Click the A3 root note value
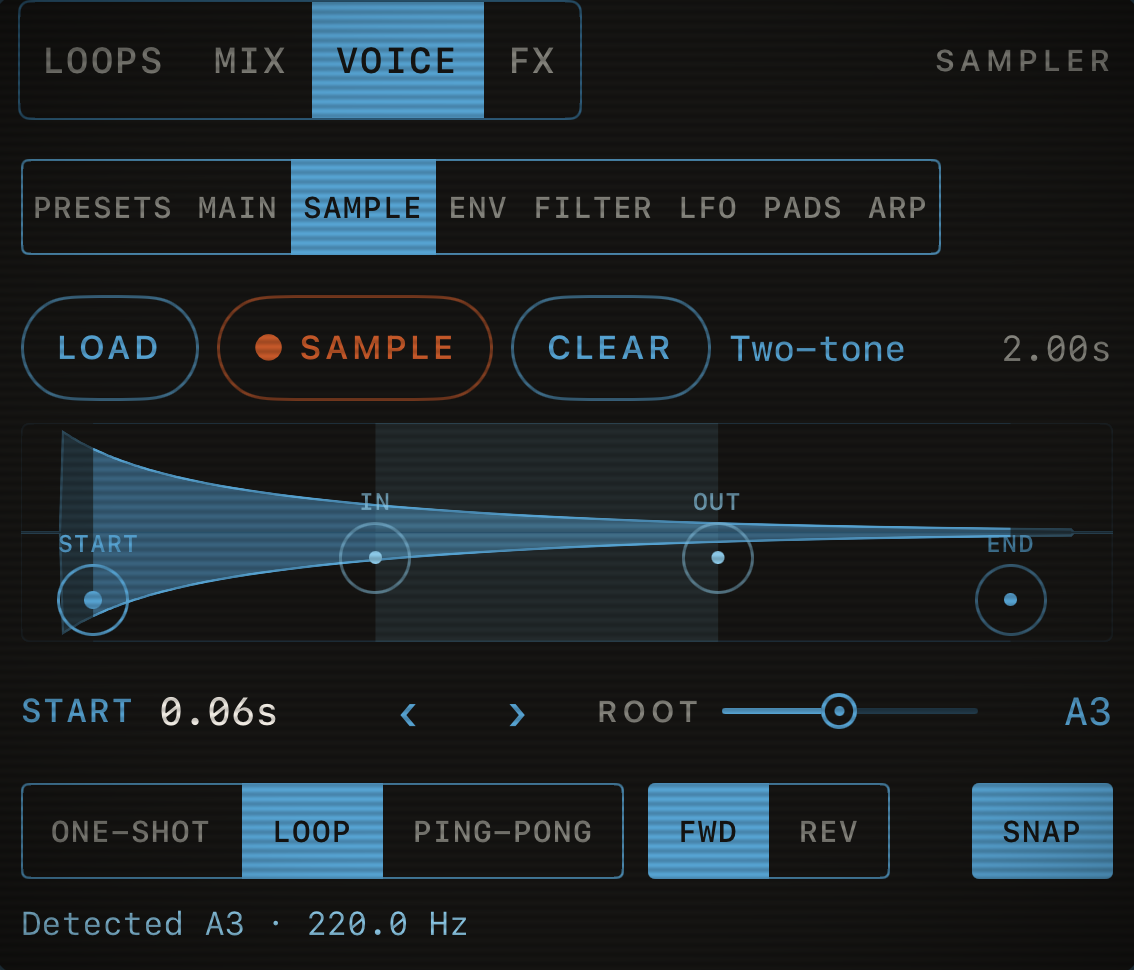Screen dimensions: 1134x970 click(x=1088, y=712)
